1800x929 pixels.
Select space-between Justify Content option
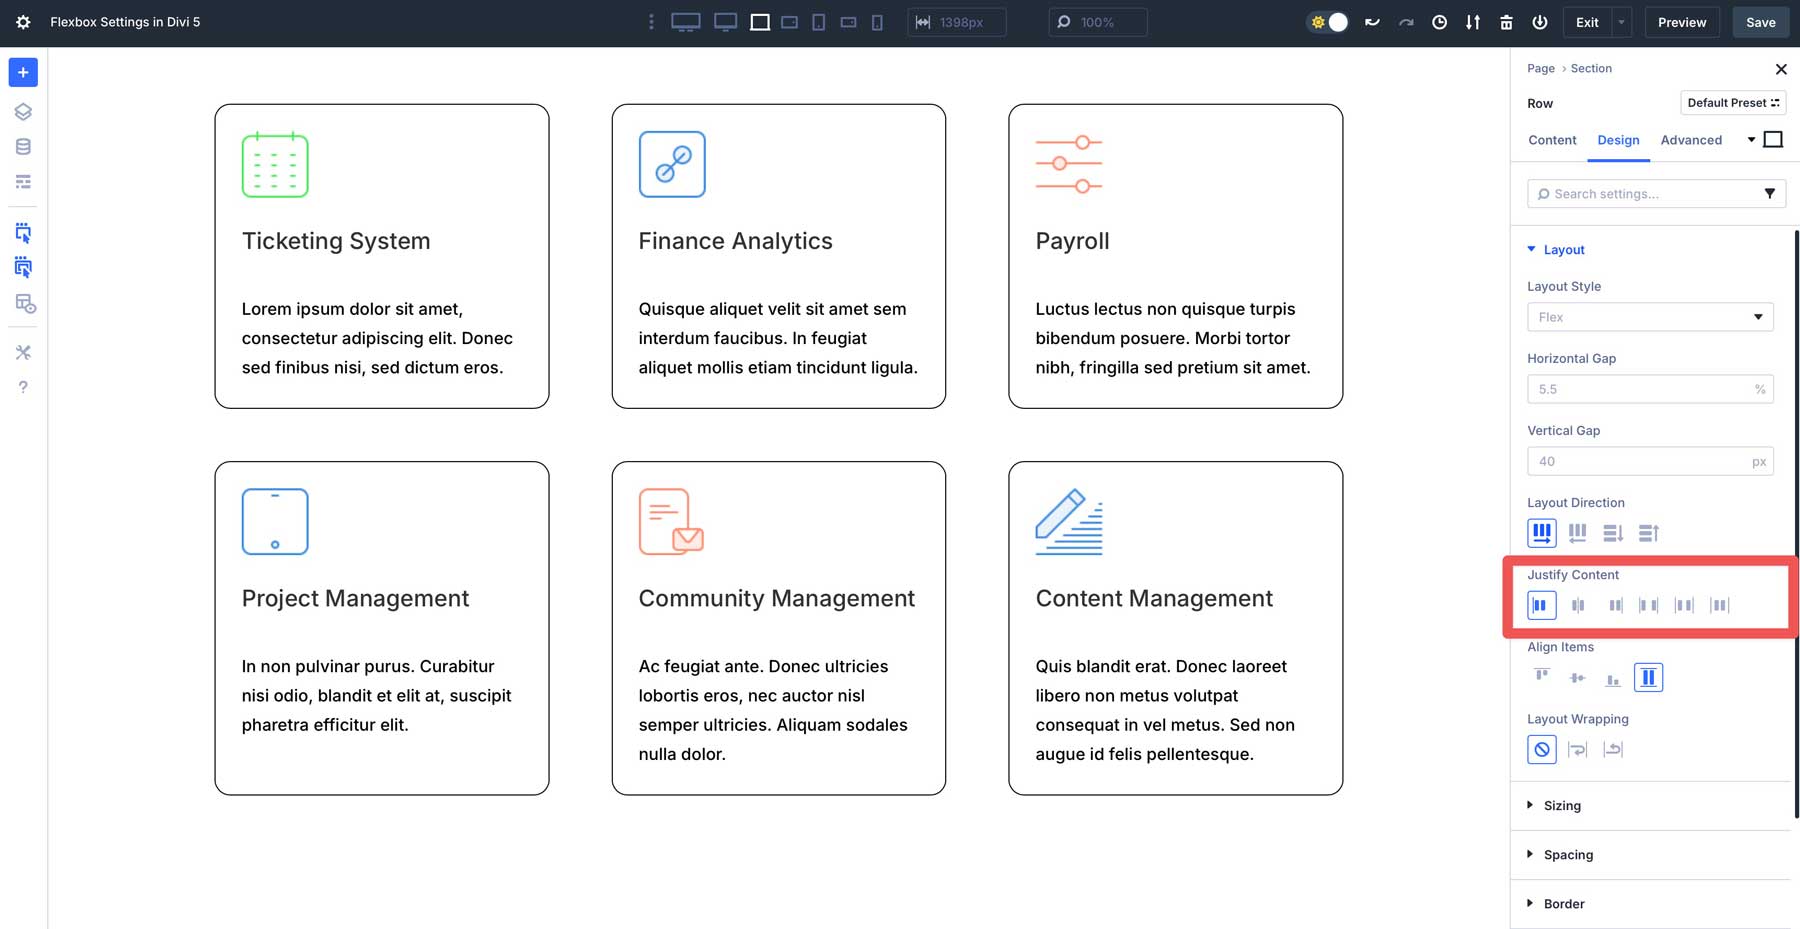click(x=1648, y=605)
